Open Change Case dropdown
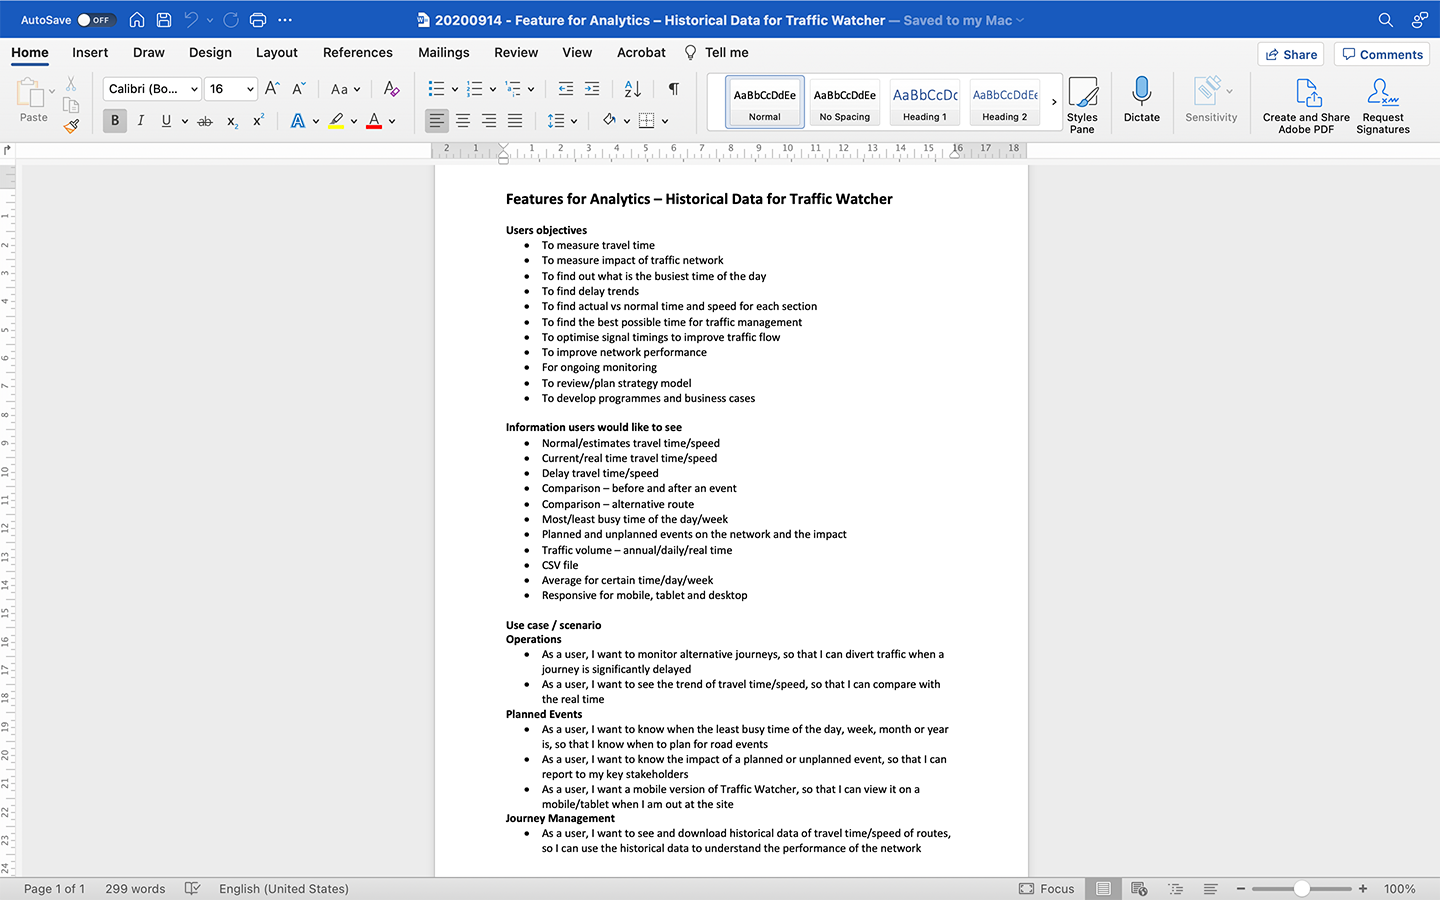This screenshot has width=1440, height=900. click(346, 89)
